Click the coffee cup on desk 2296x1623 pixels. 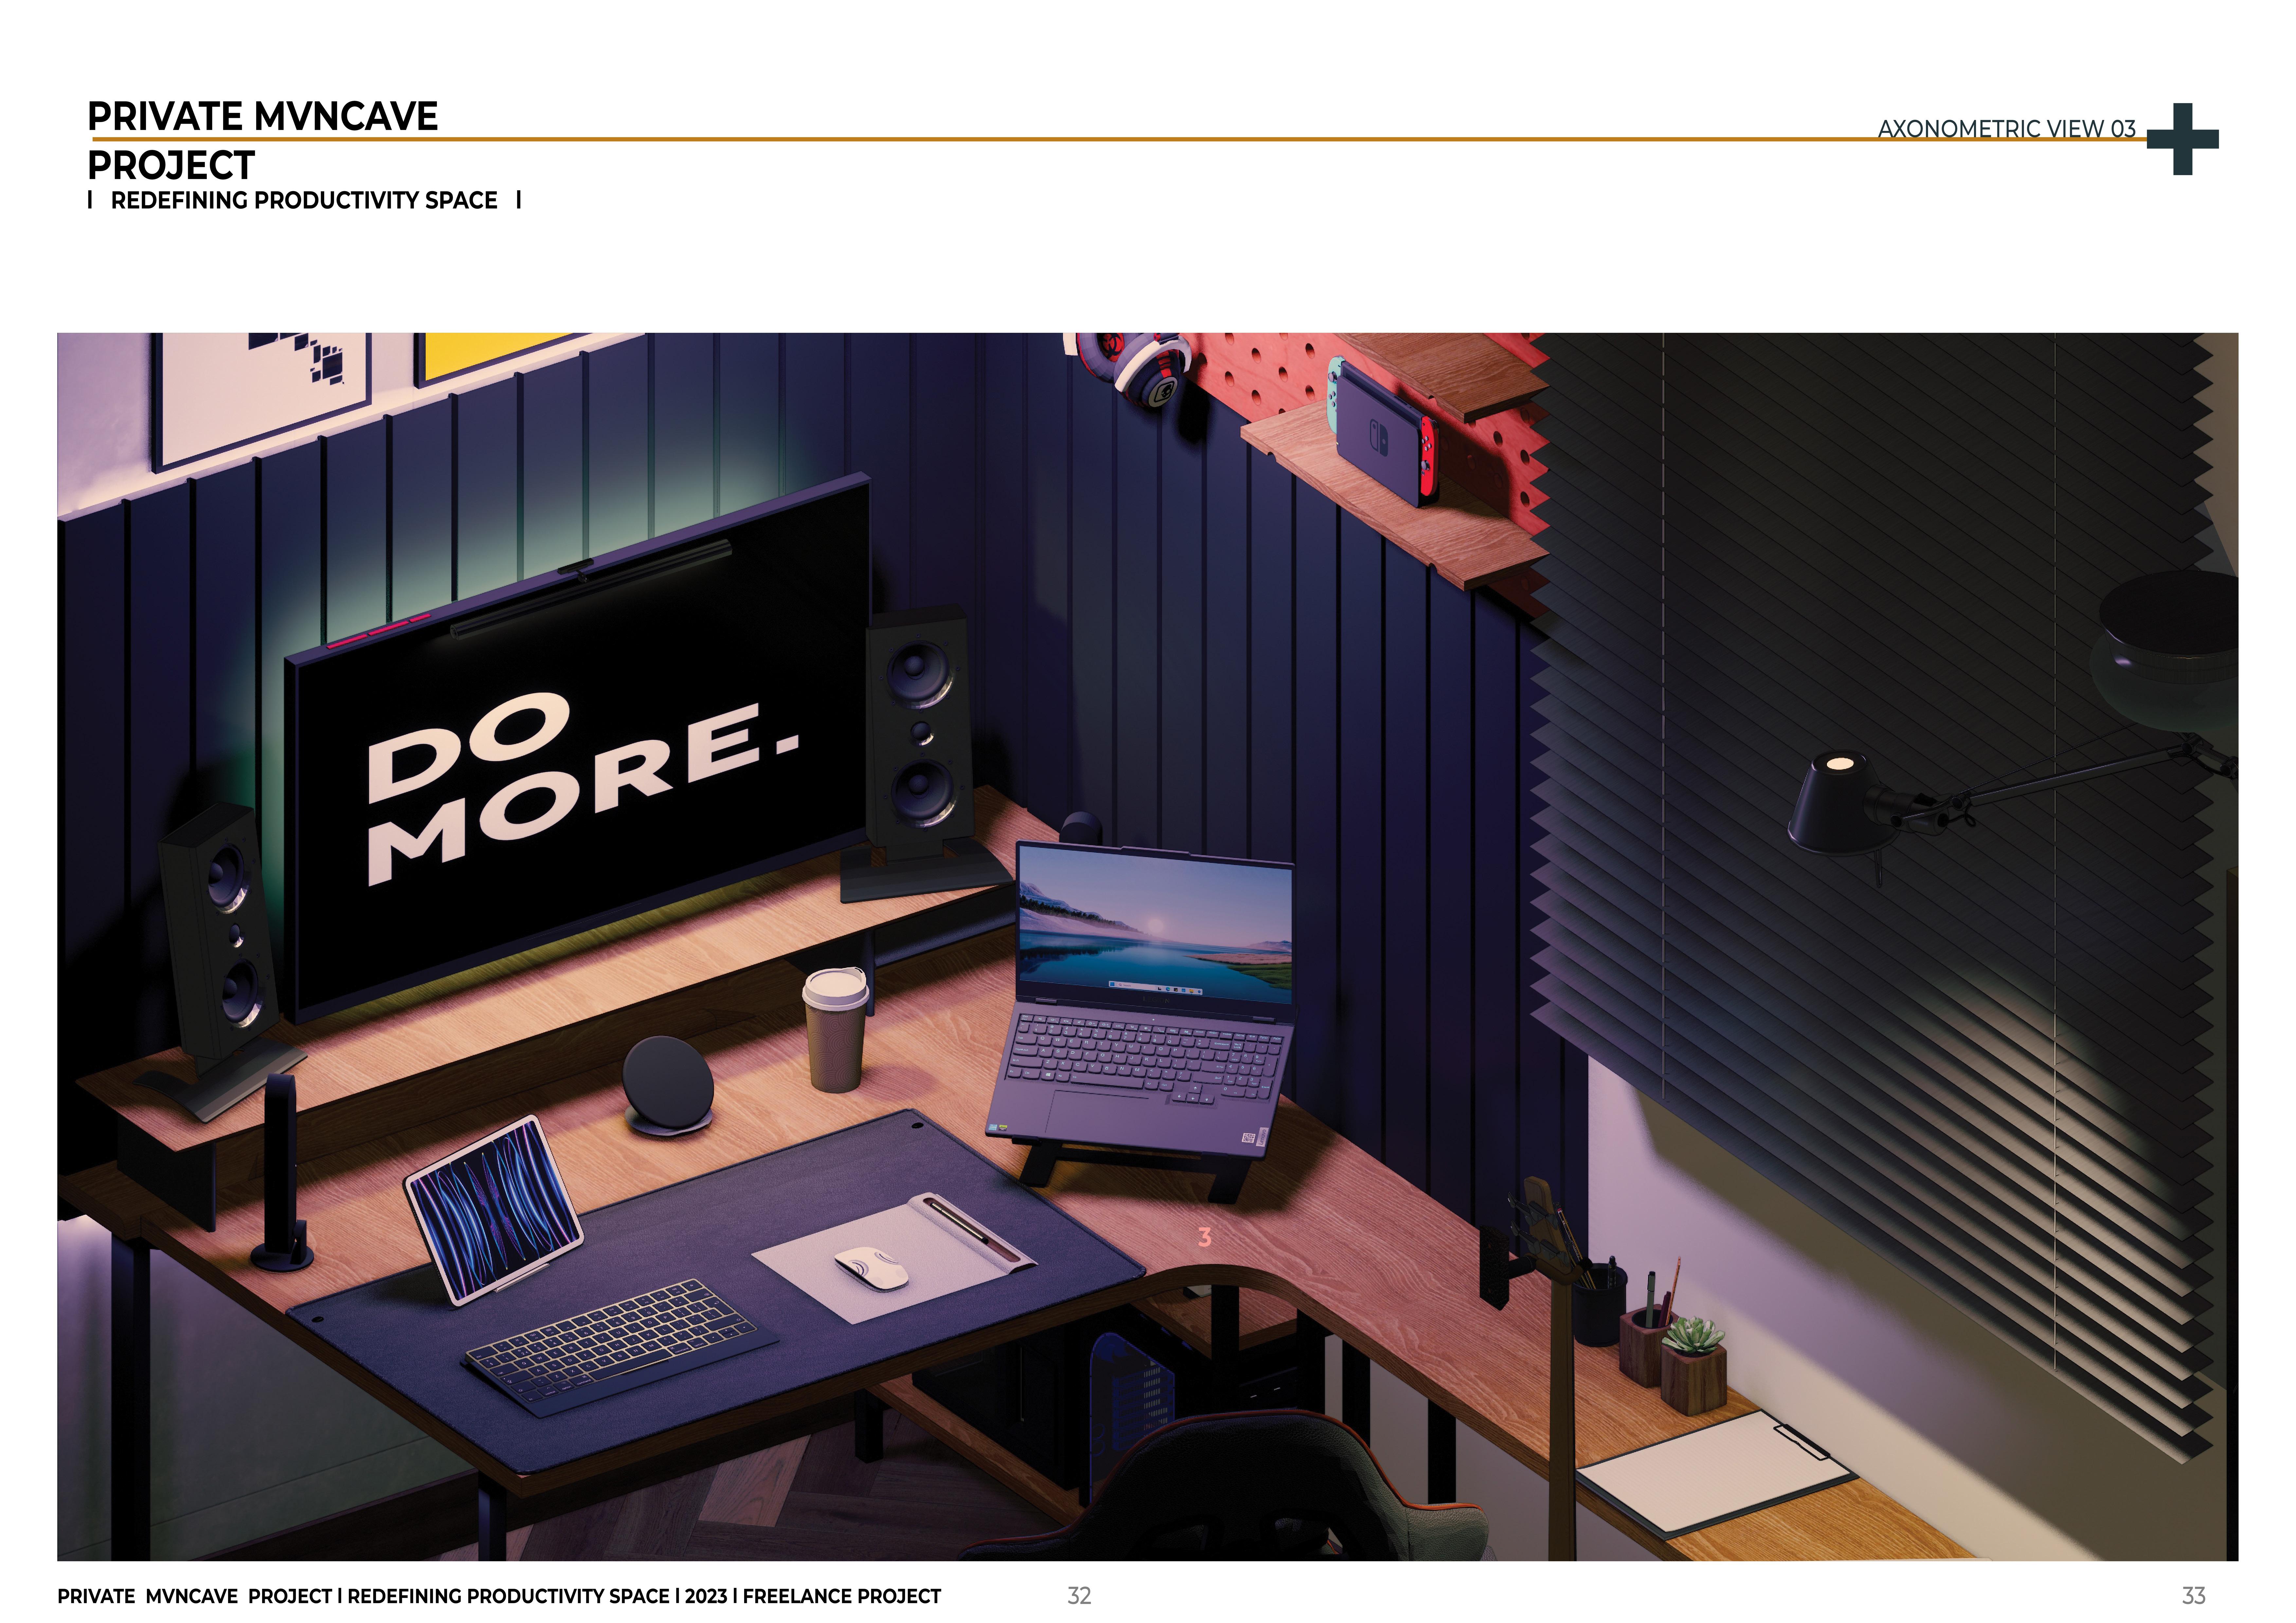coord(836,1030)
